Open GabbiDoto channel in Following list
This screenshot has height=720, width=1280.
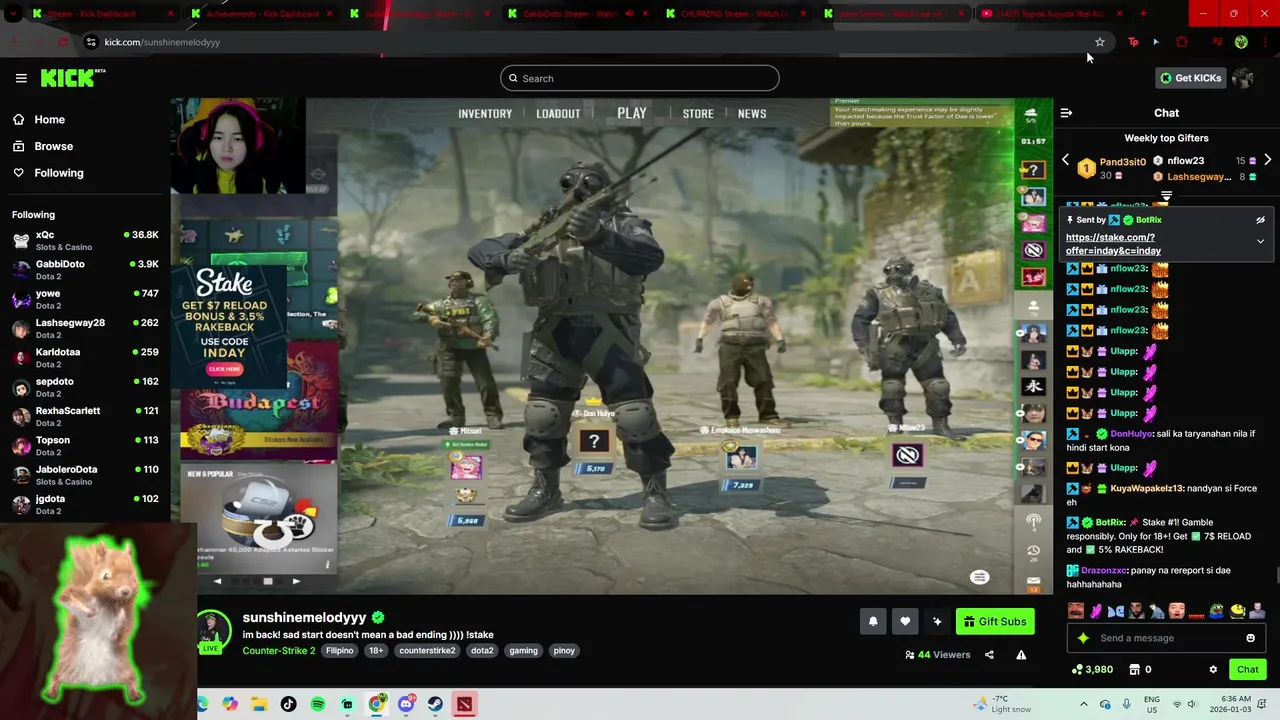[x=85, y=270]
